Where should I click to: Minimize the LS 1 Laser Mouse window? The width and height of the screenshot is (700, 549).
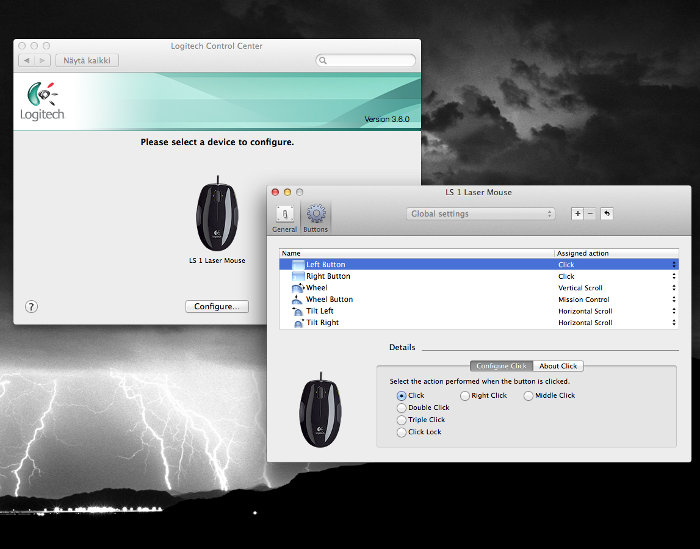pyautogui.click(x=288, y=192)
